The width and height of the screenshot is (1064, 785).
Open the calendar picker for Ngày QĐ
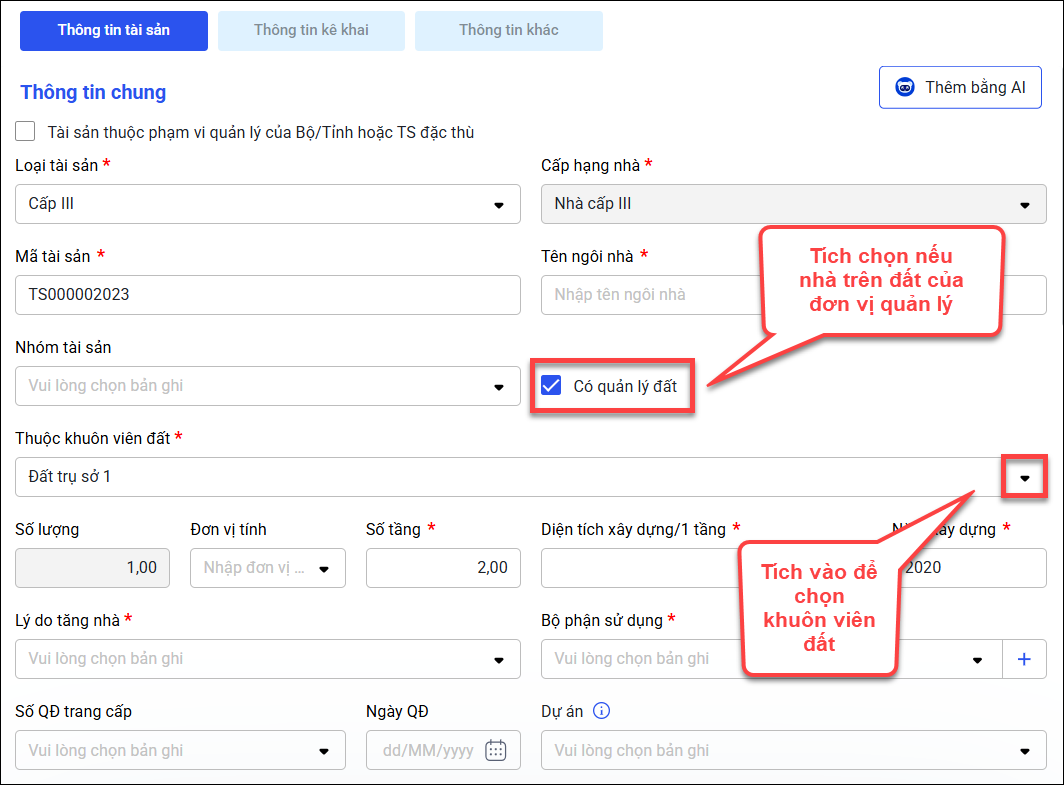[496, 751]
